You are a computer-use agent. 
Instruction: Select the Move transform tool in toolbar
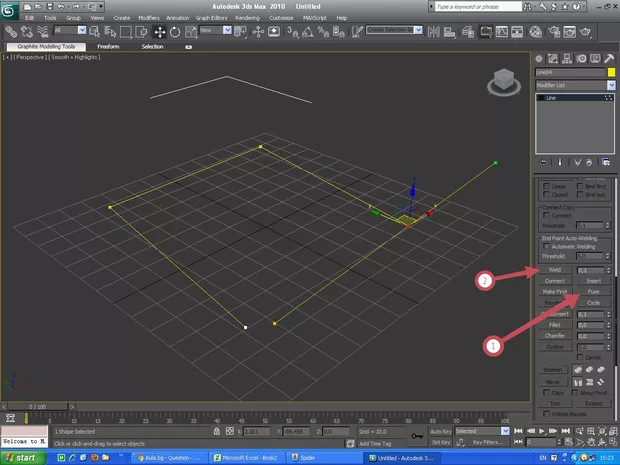pos(159,31)
